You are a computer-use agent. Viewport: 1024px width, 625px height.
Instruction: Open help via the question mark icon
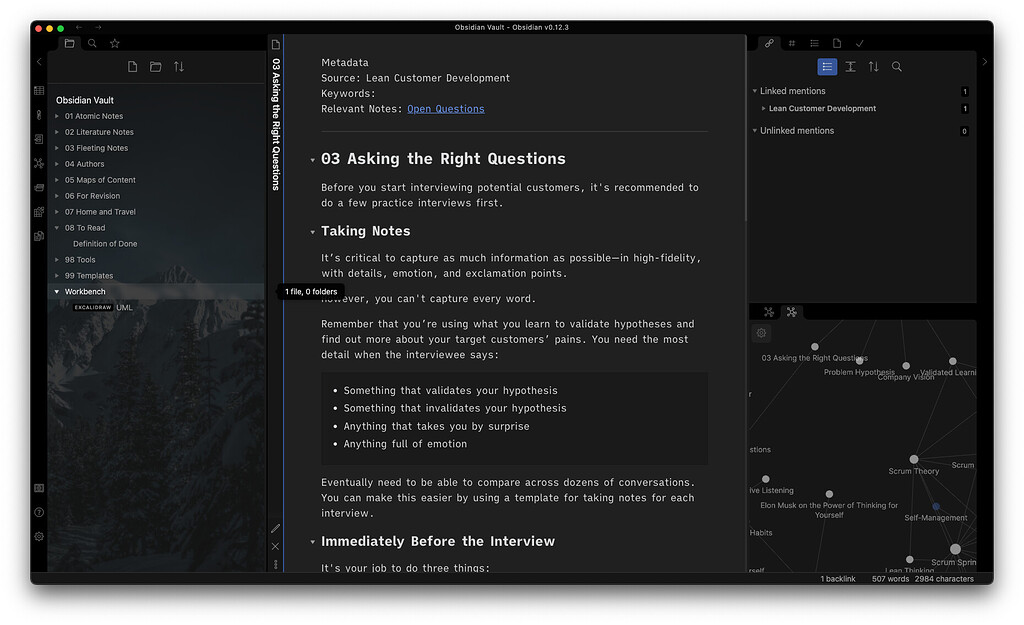tap(38, 512)
